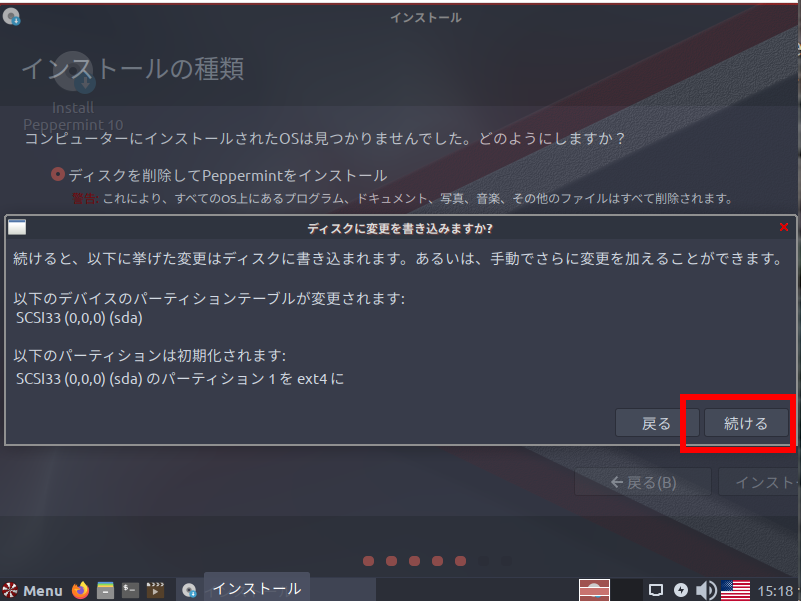This screenshot has width=801, height=601.
Task: Click the line ending with パーティション 1 を ext4 に
Action: click(180, 379)
